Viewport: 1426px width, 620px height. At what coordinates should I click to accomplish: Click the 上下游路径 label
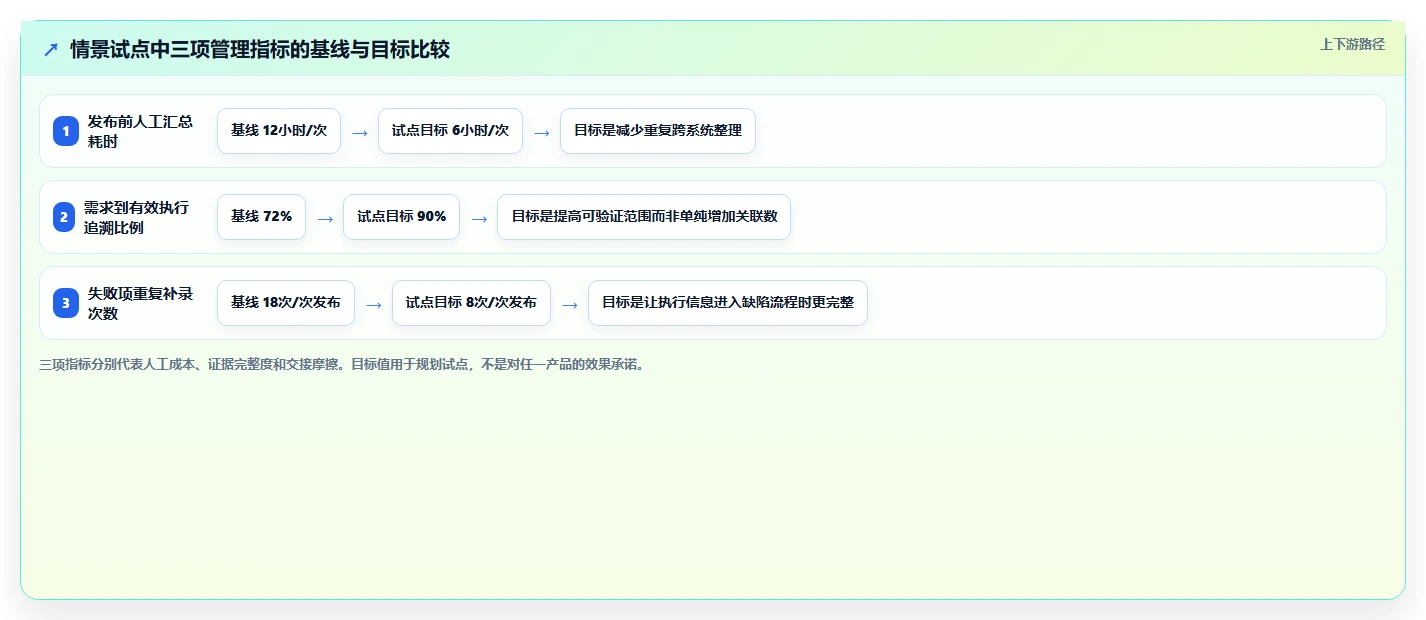1352,44
